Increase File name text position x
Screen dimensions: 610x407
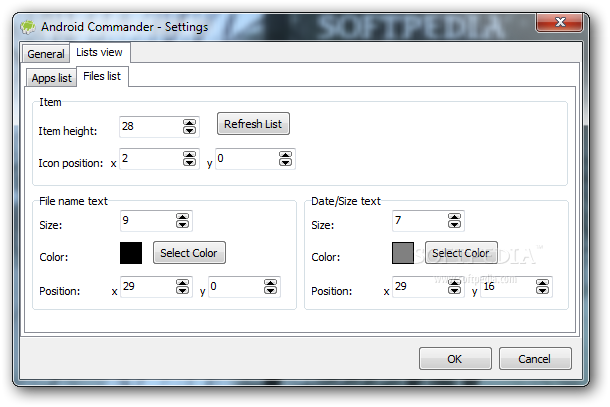click(x=182, y=283)
